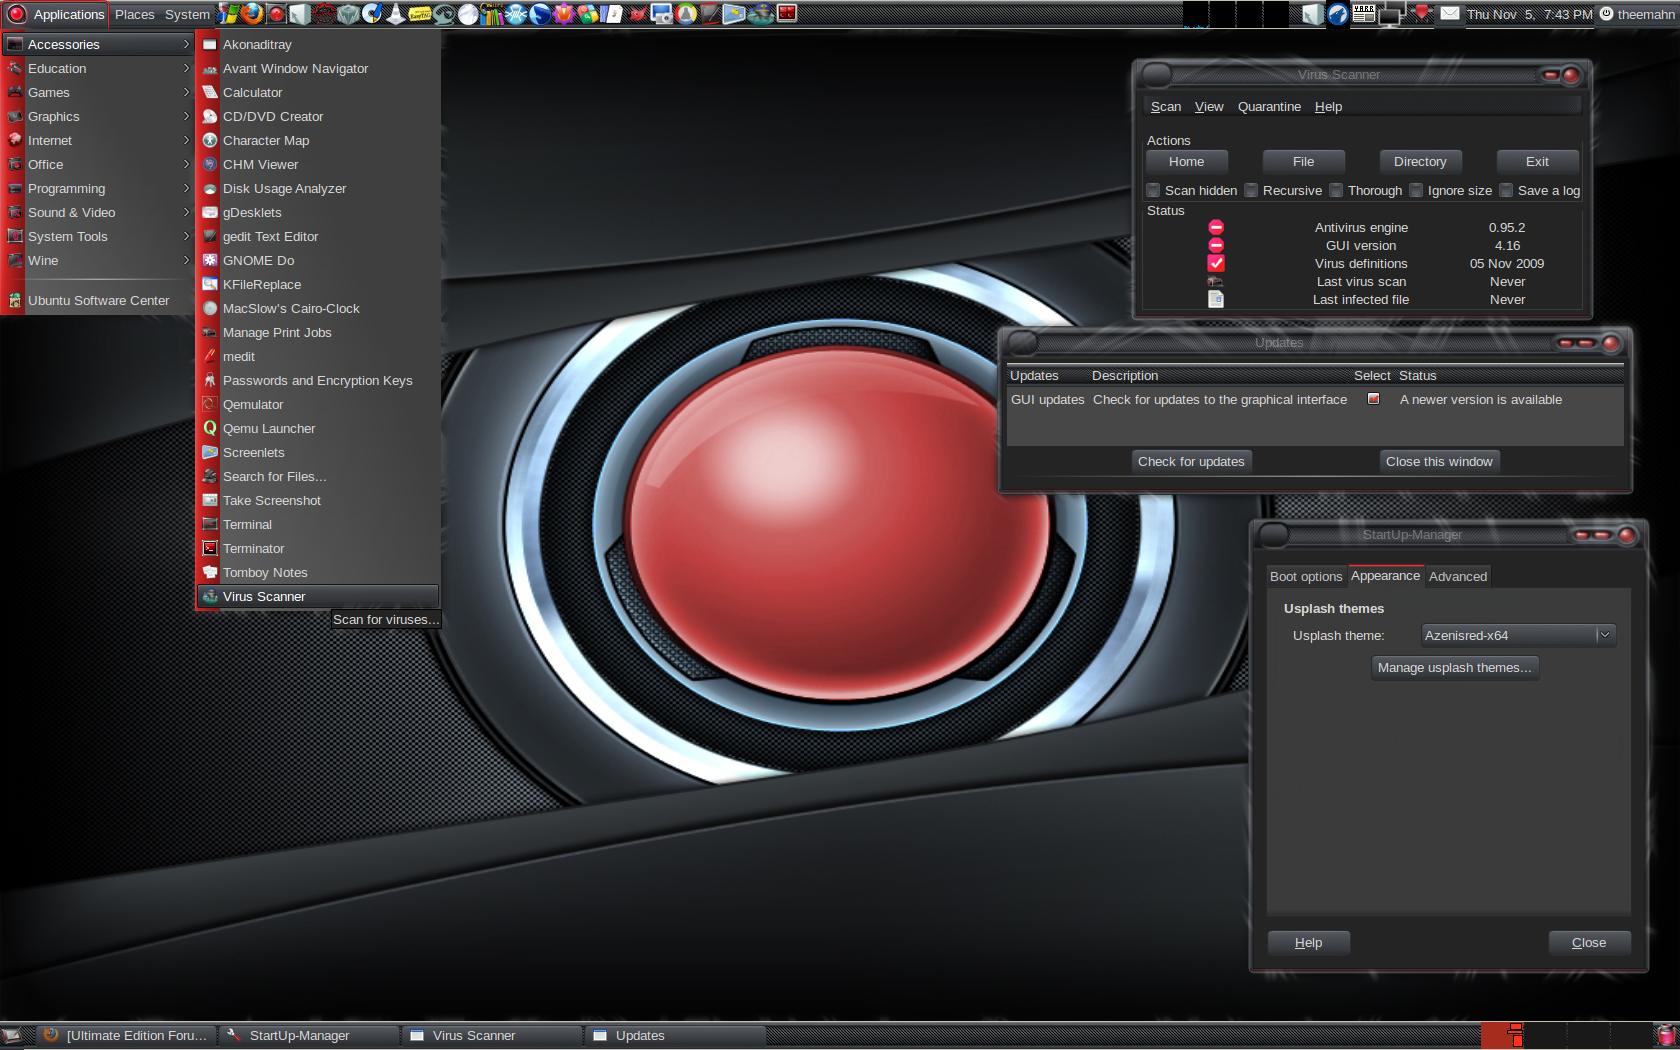Click the blue wolf tray icon

click(1337, 14)
